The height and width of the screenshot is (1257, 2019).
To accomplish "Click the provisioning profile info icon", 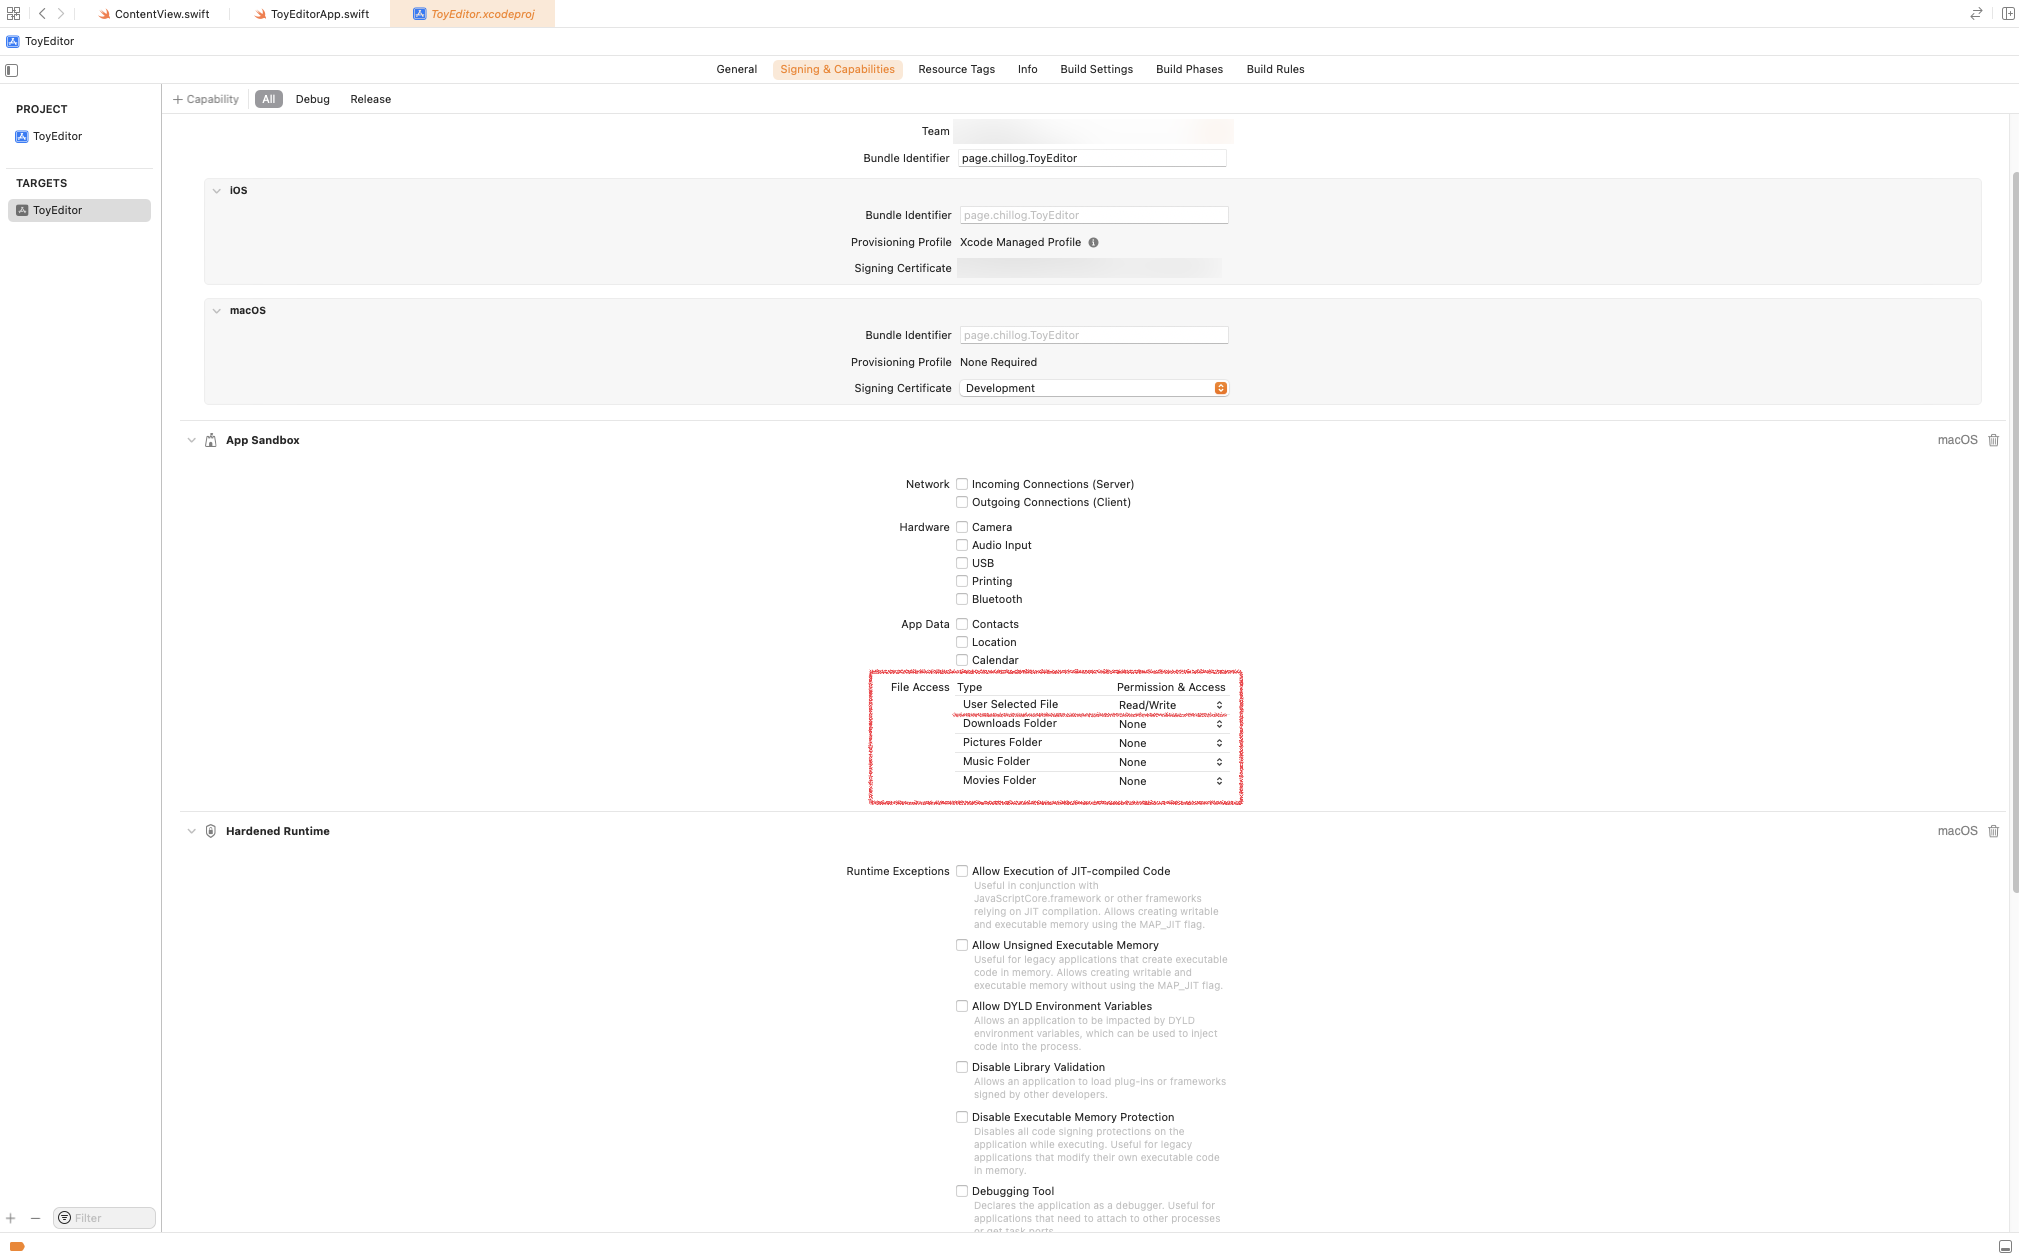I will tap(1093, 243).
